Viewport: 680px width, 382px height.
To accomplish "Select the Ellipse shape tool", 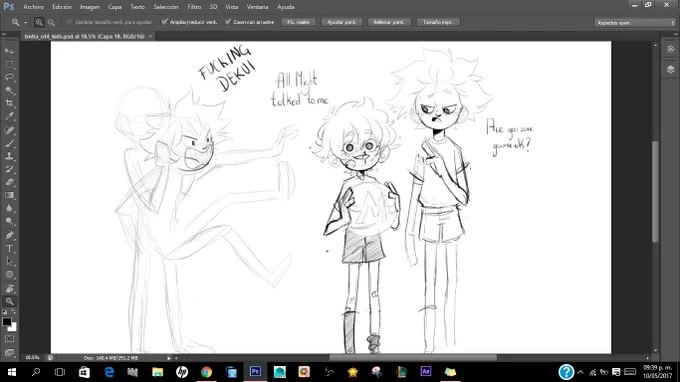I will pyautogui.click(x=10, y=274).
